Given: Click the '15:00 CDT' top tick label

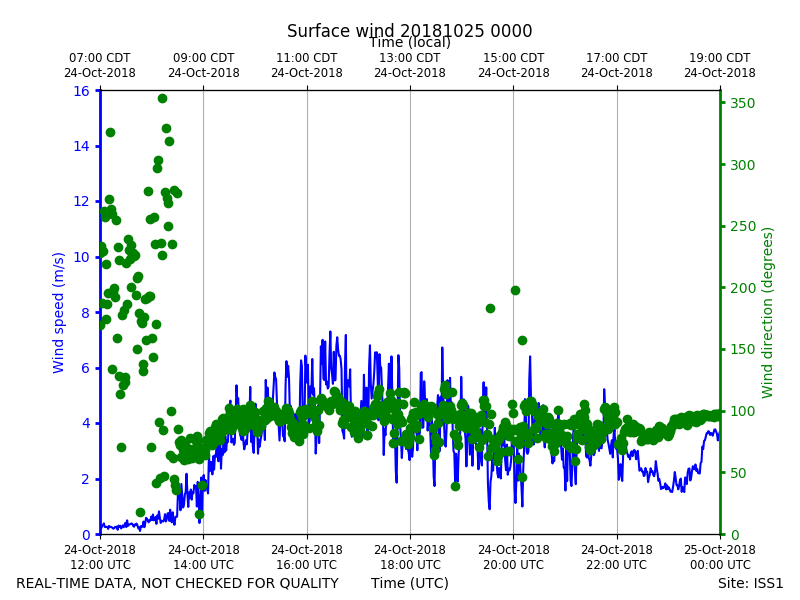Looking at the screenshot, I should (x=514, y=58).
